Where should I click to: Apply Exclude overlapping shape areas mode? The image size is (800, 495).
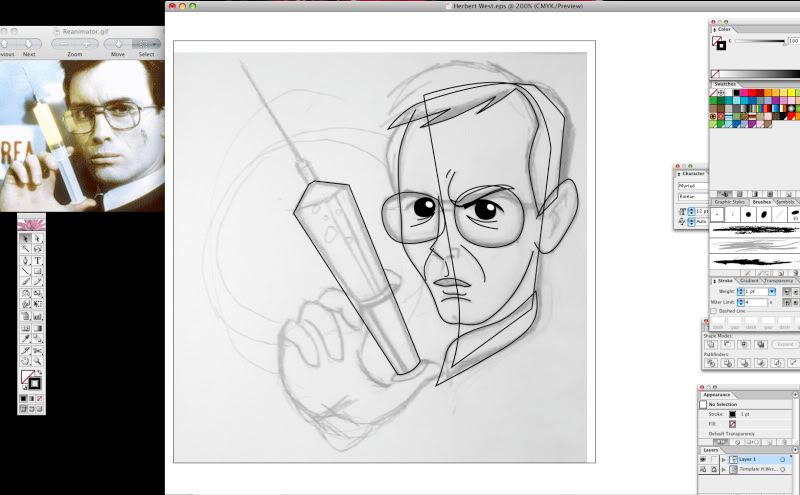click(761, 344)
